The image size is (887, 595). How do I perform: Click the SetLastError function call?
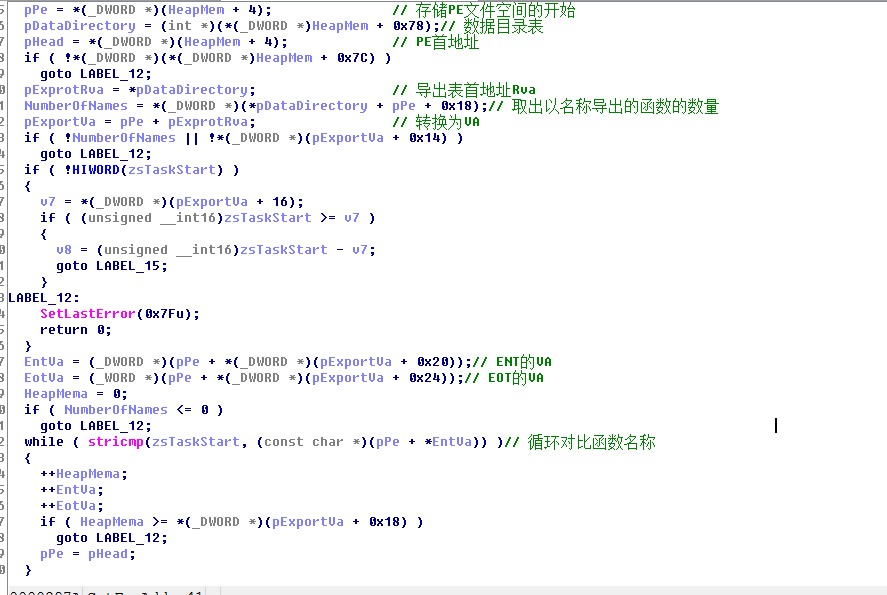(88, 314)
